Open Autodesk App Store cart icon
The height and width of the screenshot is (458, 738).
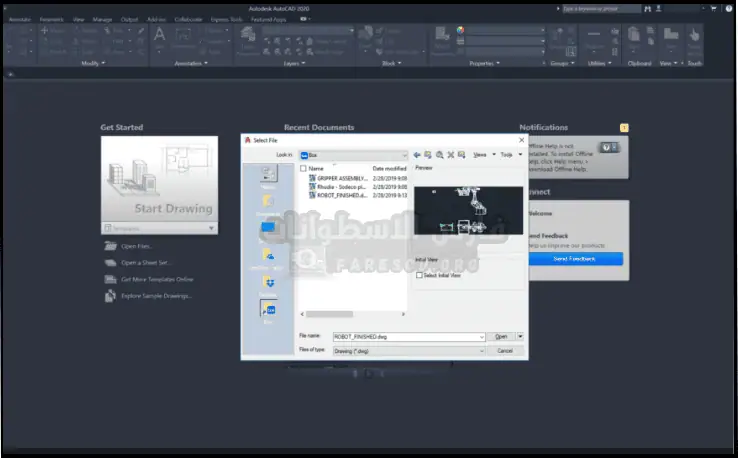pos(714,8)
